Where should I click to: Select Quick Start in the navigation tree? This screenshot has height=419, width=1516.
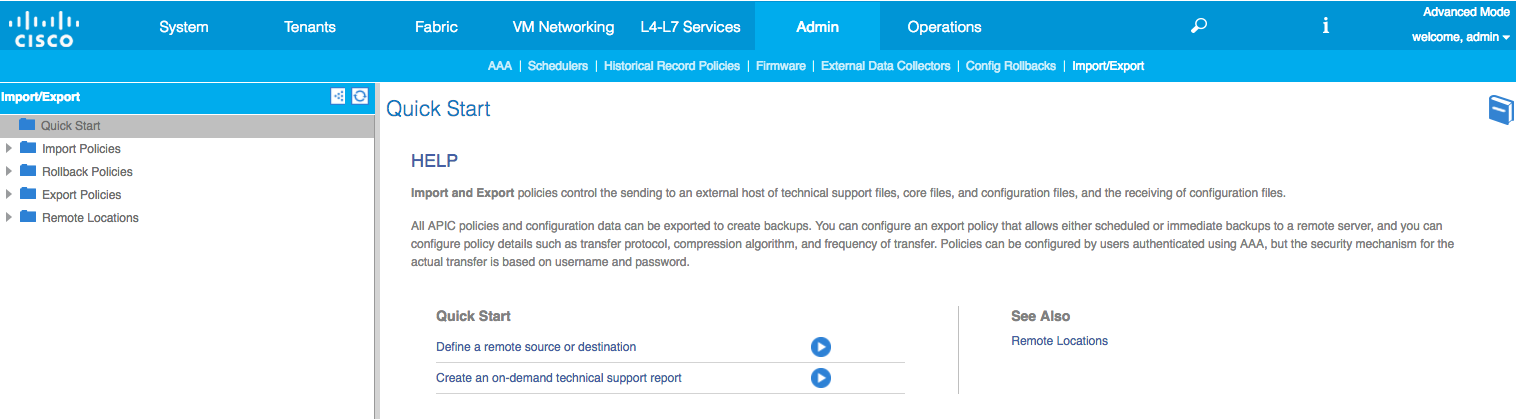(70, 126)
